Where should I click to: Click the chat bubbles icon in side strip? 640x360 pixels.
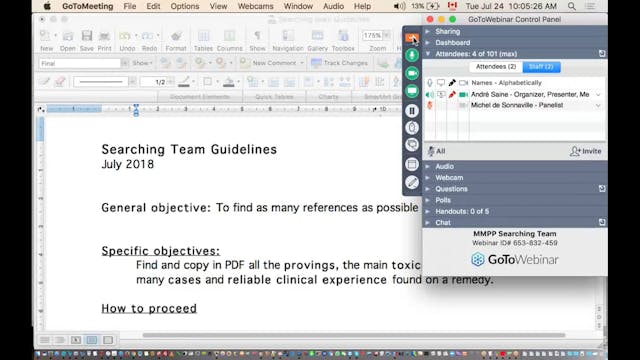click(x=412, y=145)
